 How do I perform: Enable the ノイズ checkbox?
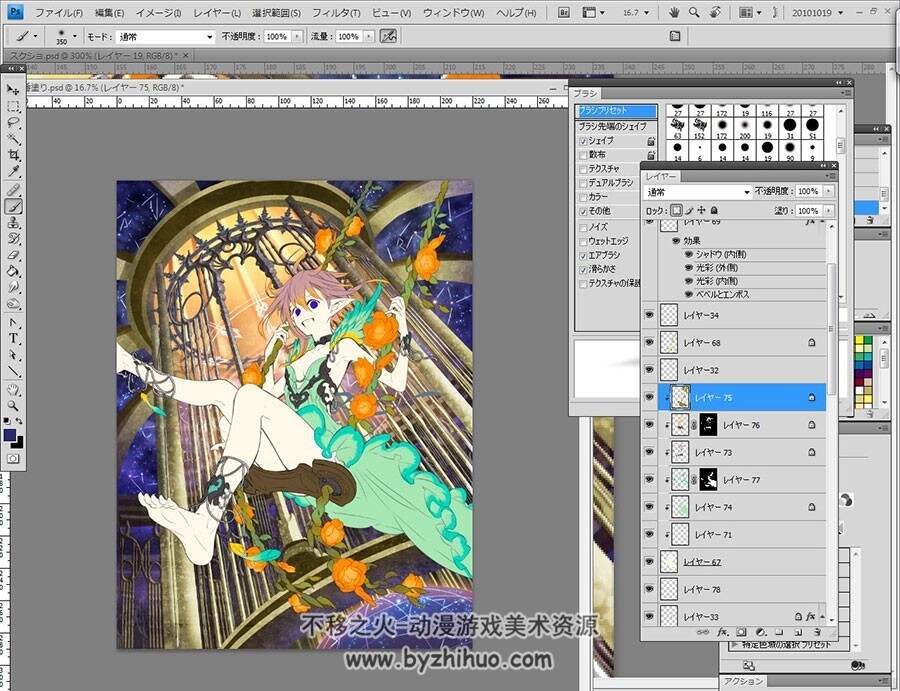(x=583, y=228)
